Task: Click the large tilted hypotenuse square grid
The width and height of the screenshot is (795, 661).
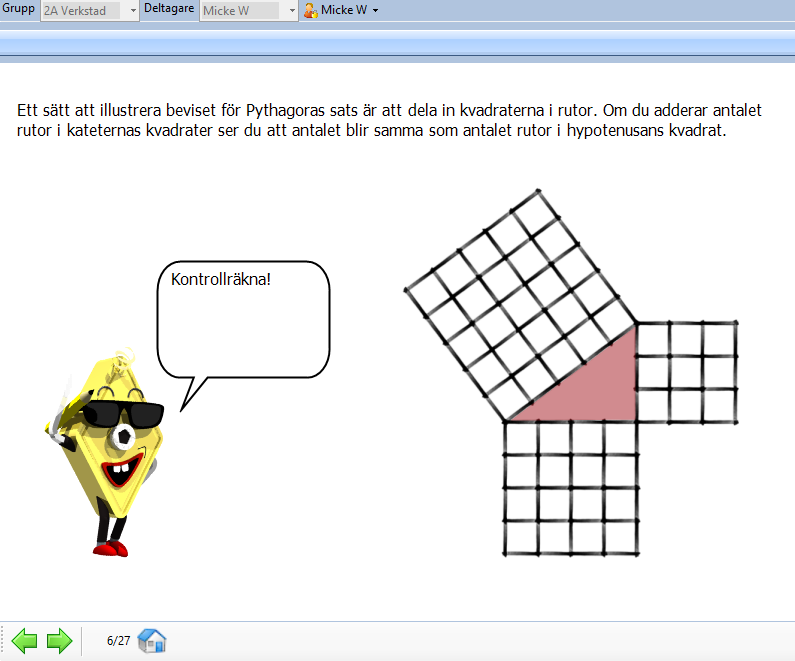Action: pos(520,306)
